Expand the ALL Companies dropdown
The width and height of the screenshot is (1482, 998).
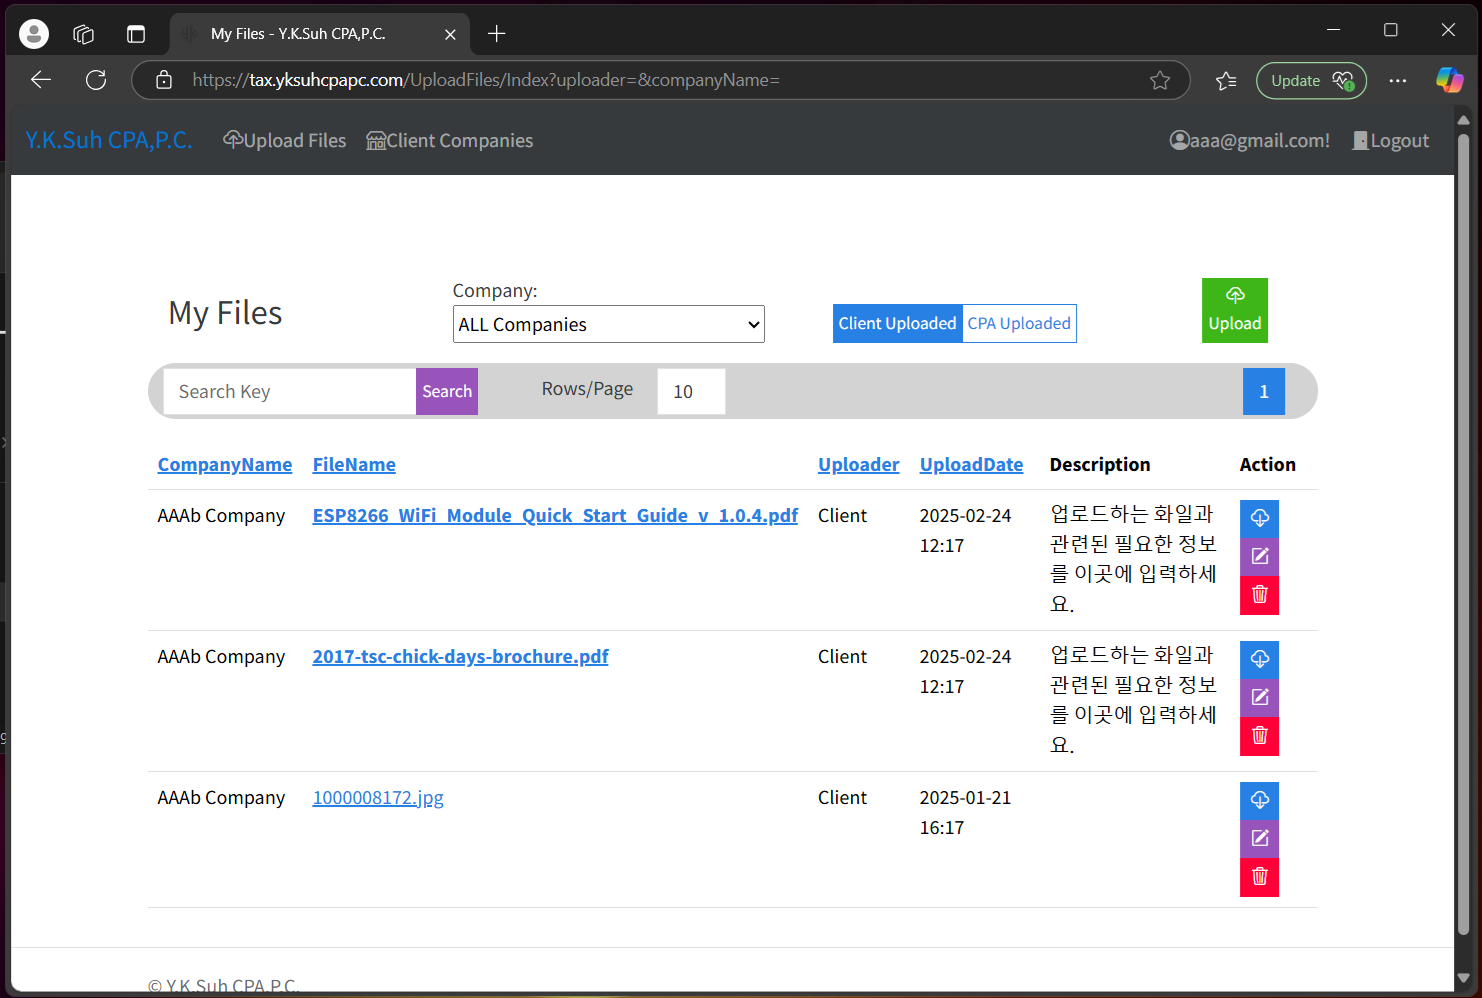[x=608, y=324]
